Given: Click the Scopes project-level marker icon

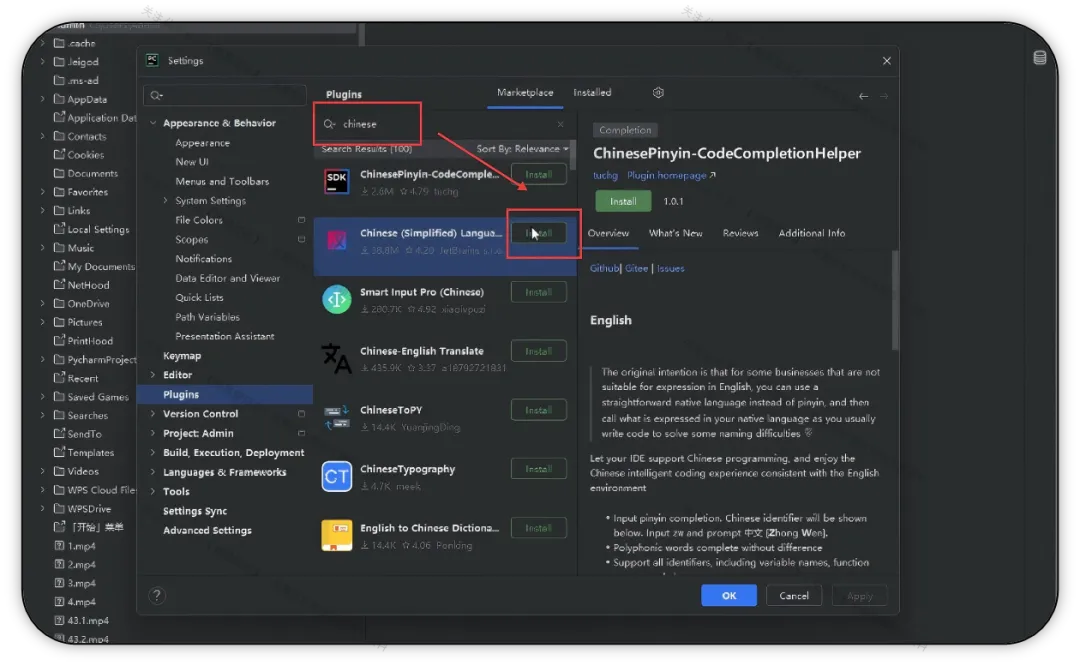Looking at the screenshot, I should click(301, 240).
